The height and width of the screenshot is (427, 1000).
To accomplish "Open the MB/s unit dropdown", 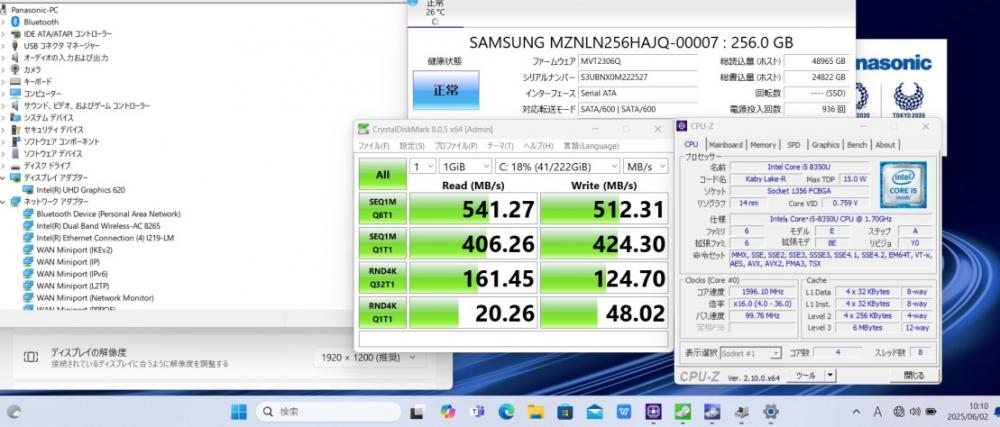I will point(645,166).
